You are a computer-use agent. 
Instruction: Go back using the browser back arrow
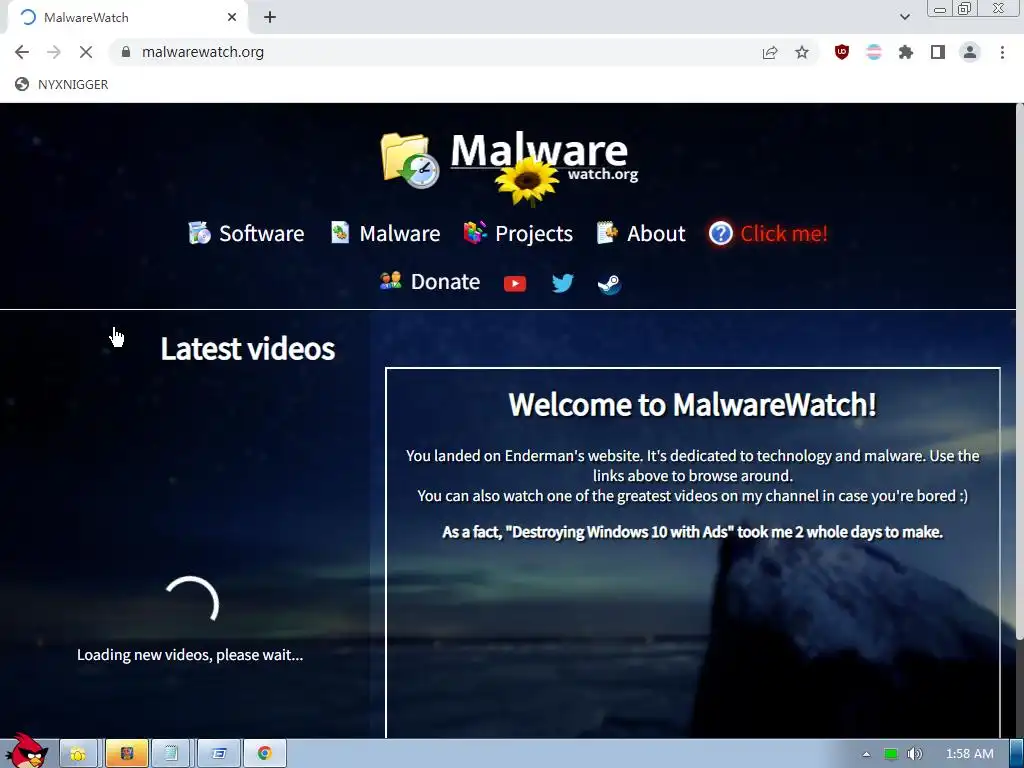tap(22, 52)
